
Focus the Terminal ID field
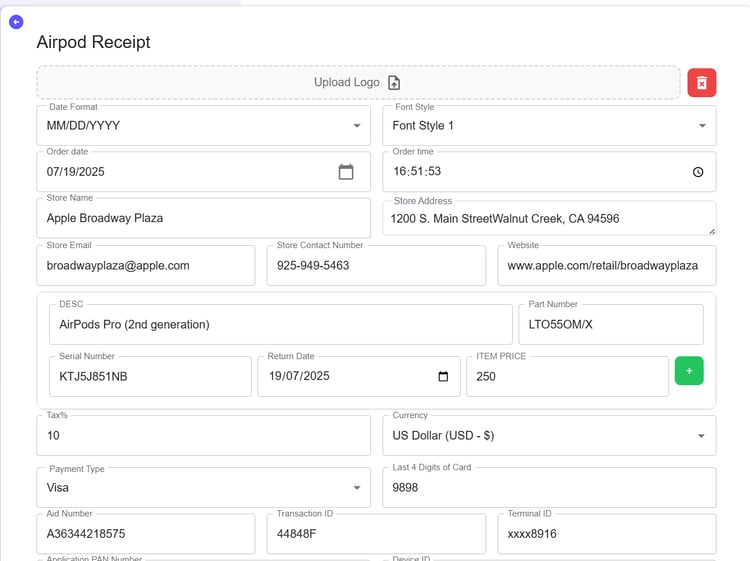(x=607, y=534)
